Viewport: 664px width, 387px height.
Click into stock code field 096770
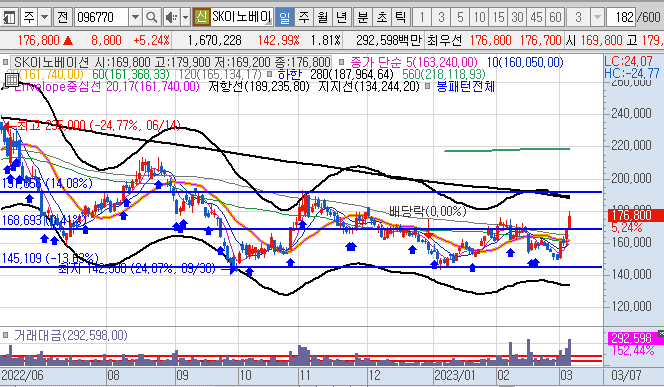[x=101, y=17]
